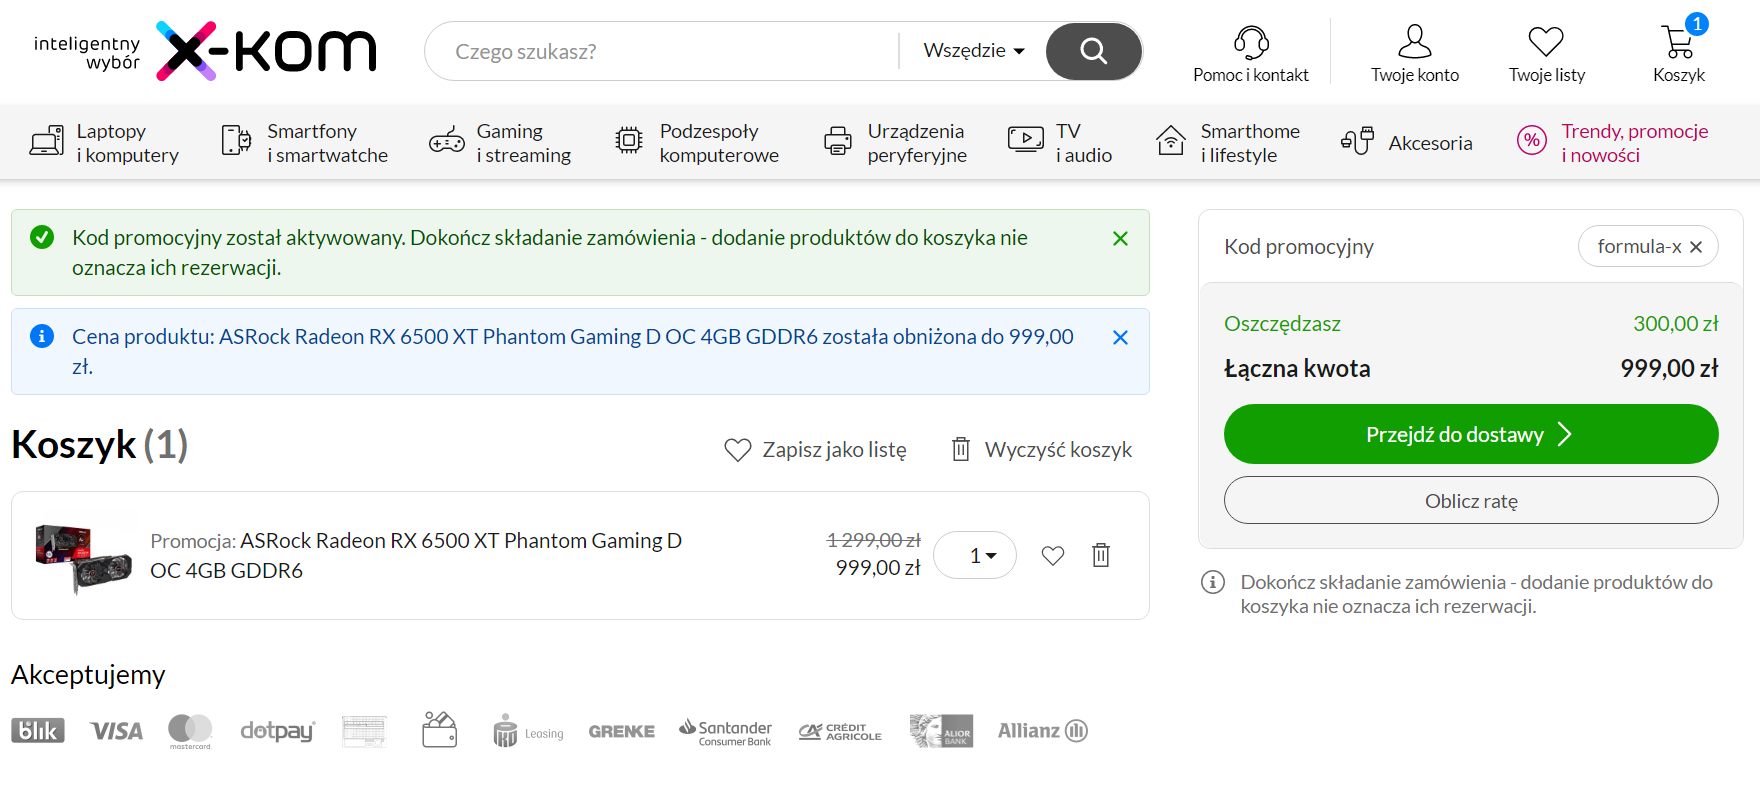This screenshot has width=1760, height=785.
Task: Open the Koszyk cart icon
Action: pos(1678,42)
